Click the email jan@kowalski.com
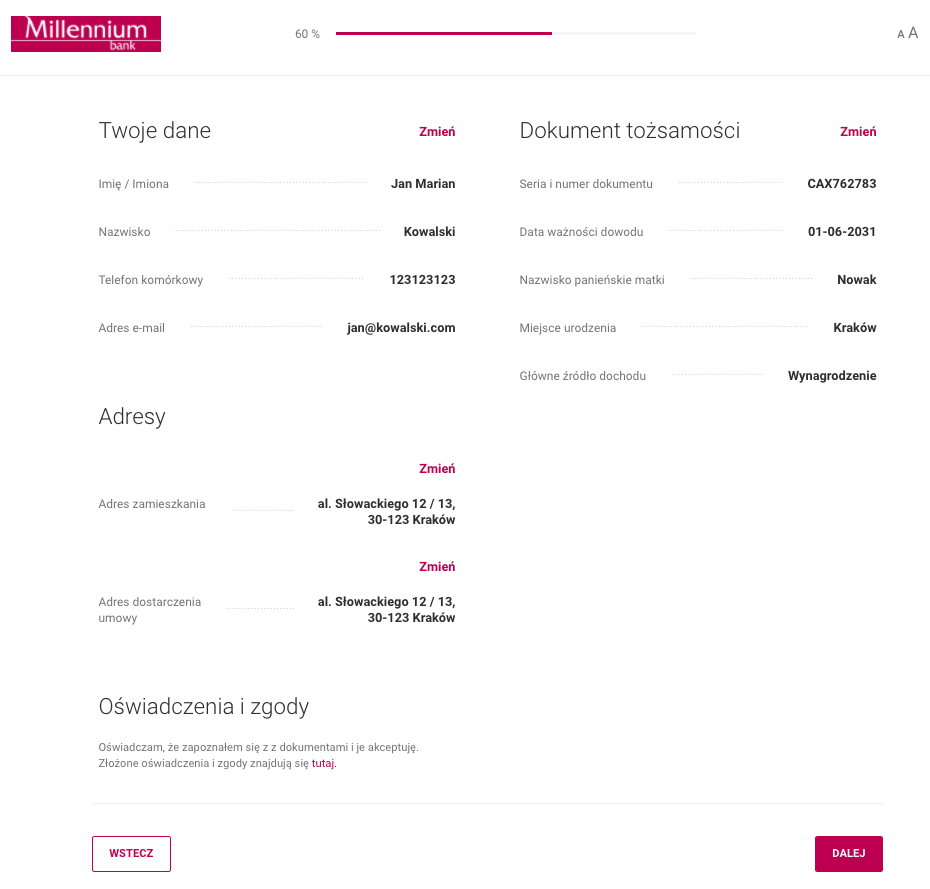Screen dimensions: 930x889 click(401, 328)
